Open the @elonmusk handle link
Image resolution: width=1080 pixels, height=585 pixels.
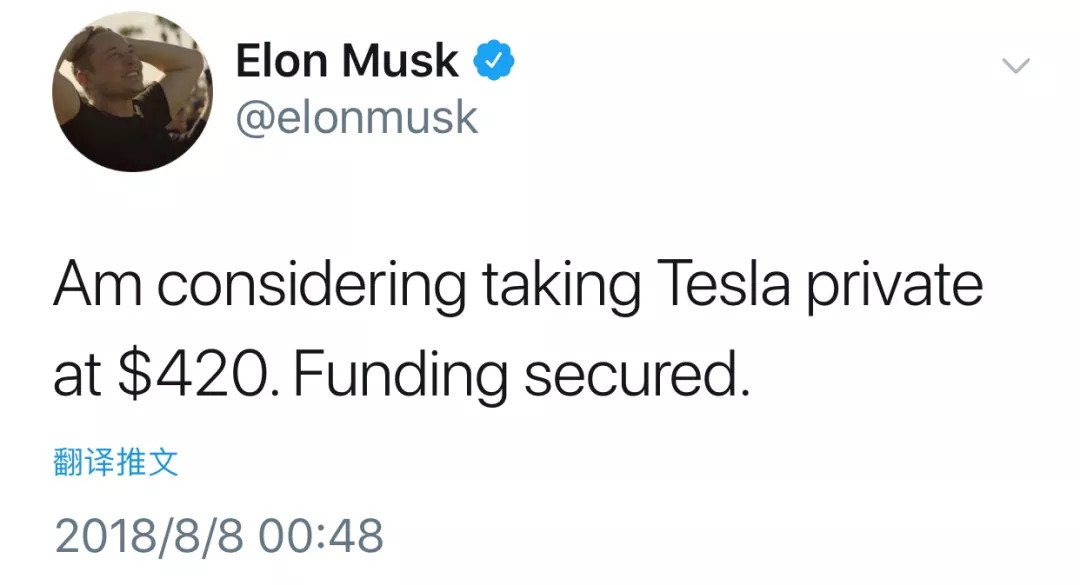[x=356, y=118]
